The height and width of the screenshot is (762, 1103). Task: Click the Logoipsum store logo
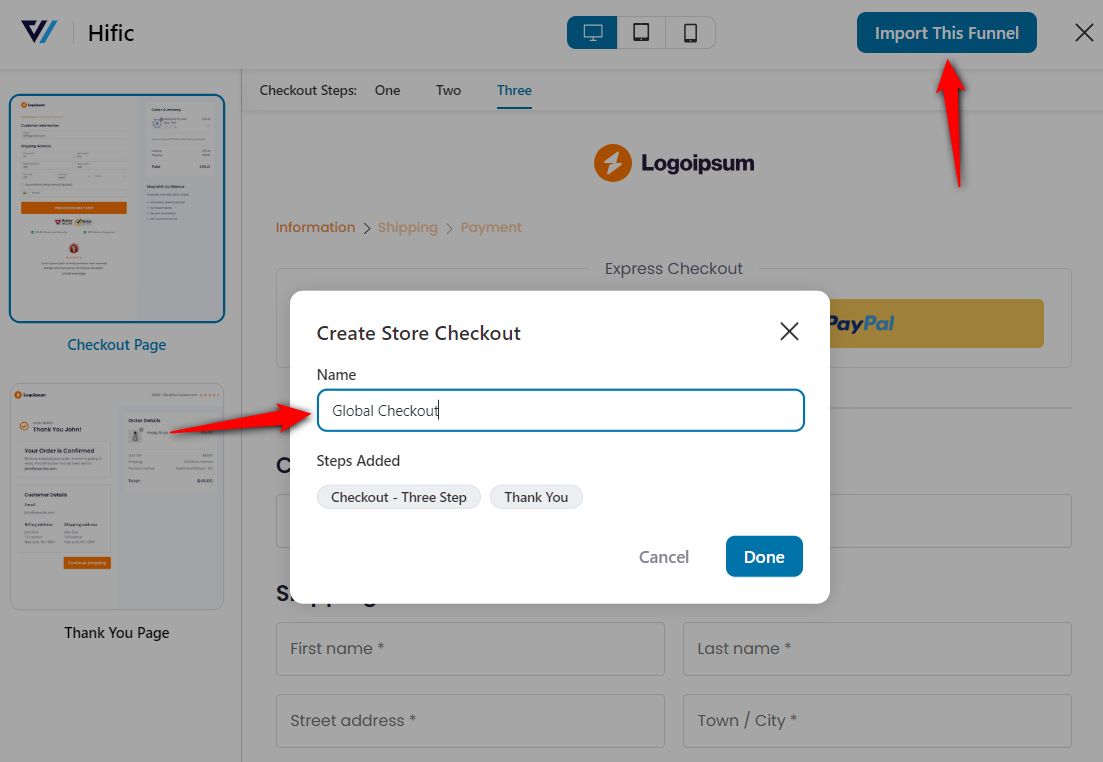pyautogui.click(x=673, y=162)
